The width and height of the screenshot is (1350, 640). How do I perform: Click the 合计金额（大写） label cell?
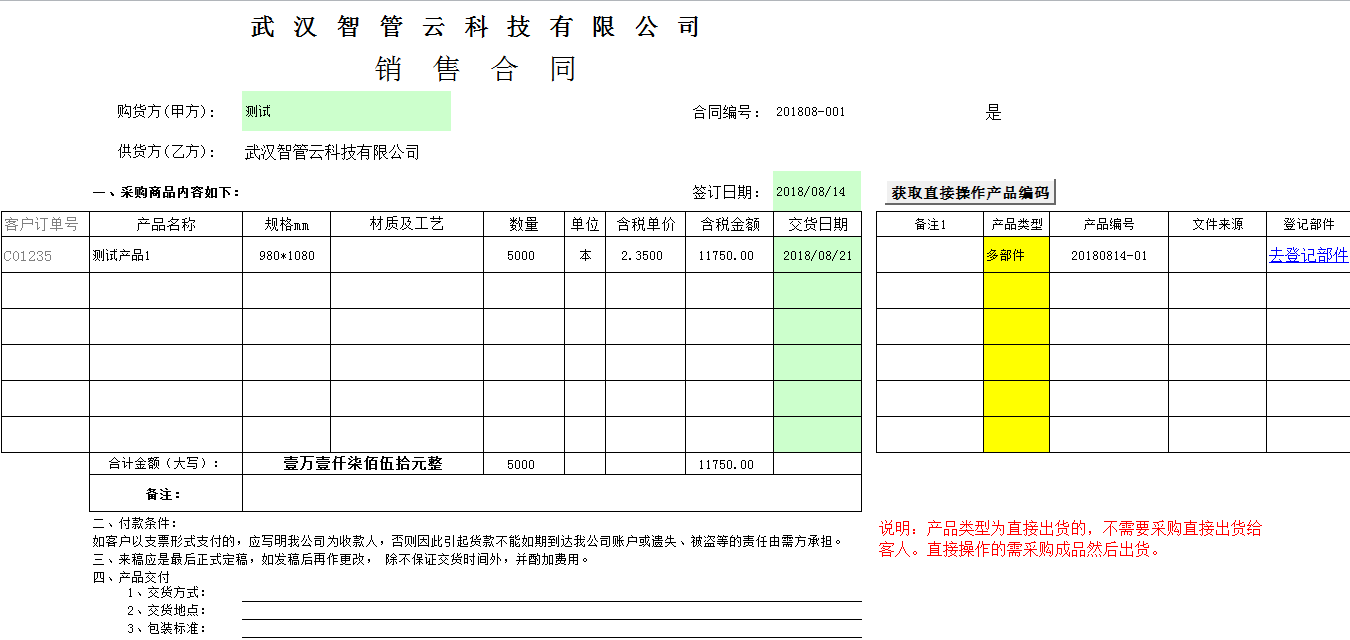[x=166, y=464]
